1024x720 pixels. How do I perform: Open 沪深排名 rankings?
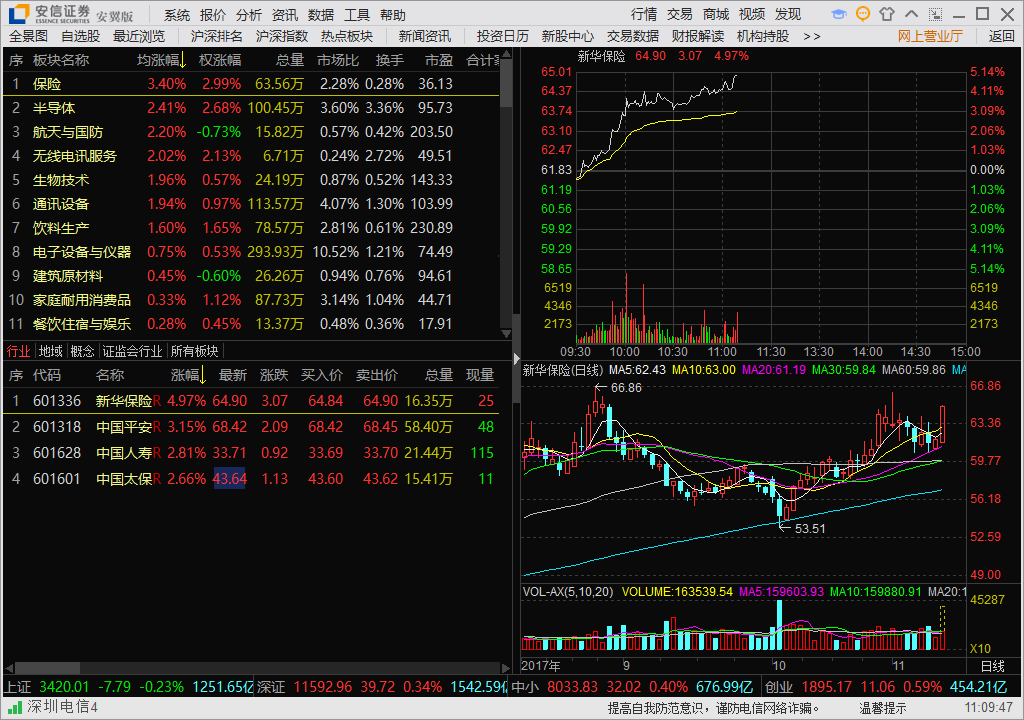point(216,37)
